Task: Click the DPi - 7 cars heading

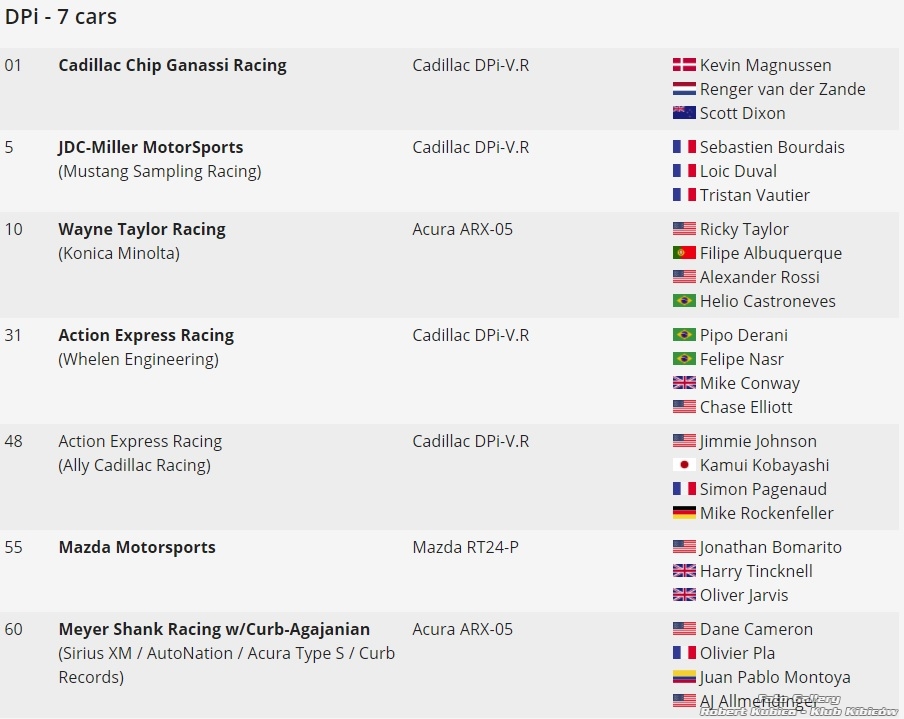Action: [61, 17]
